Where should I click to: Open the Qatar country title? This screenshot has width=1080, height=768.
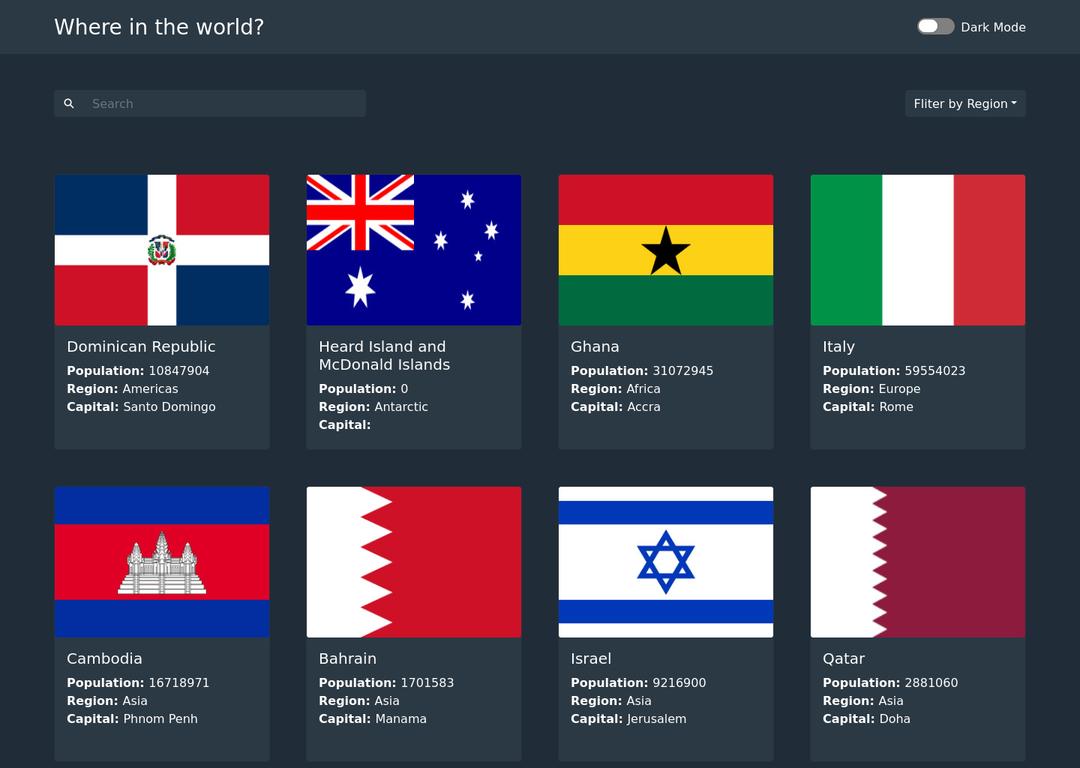843,659
